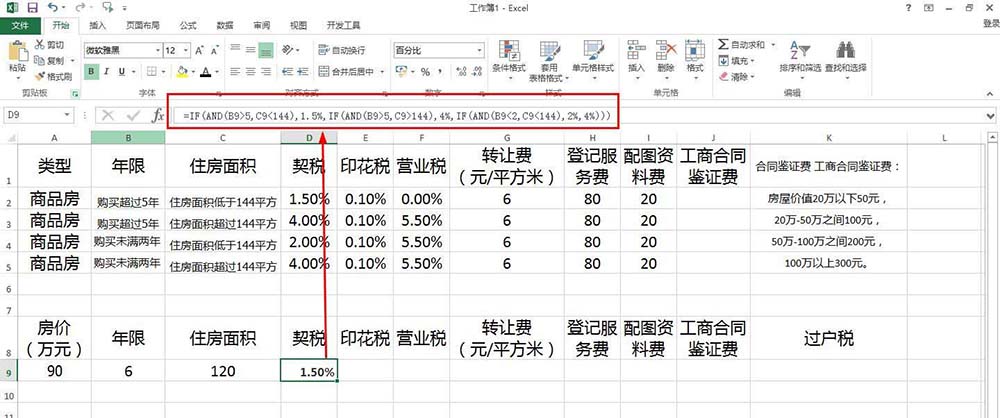Expand the Fill (填充) dropdown
The image size is (1000, 418).
(x=752, y=61)
